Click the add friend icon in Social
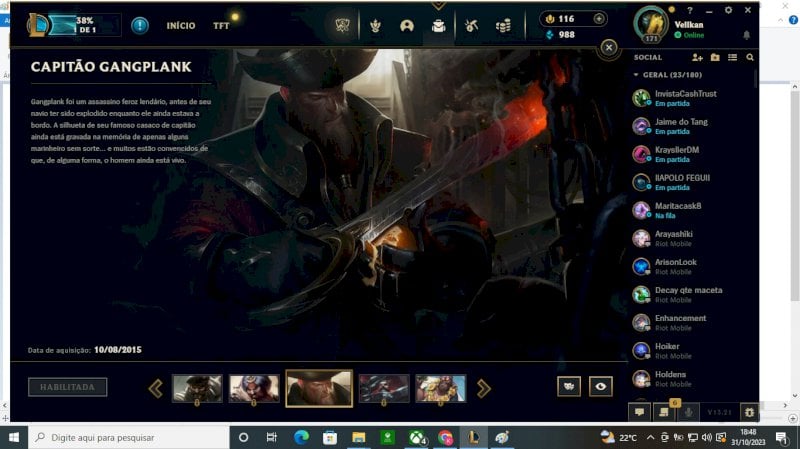 [x=697, y=58]
